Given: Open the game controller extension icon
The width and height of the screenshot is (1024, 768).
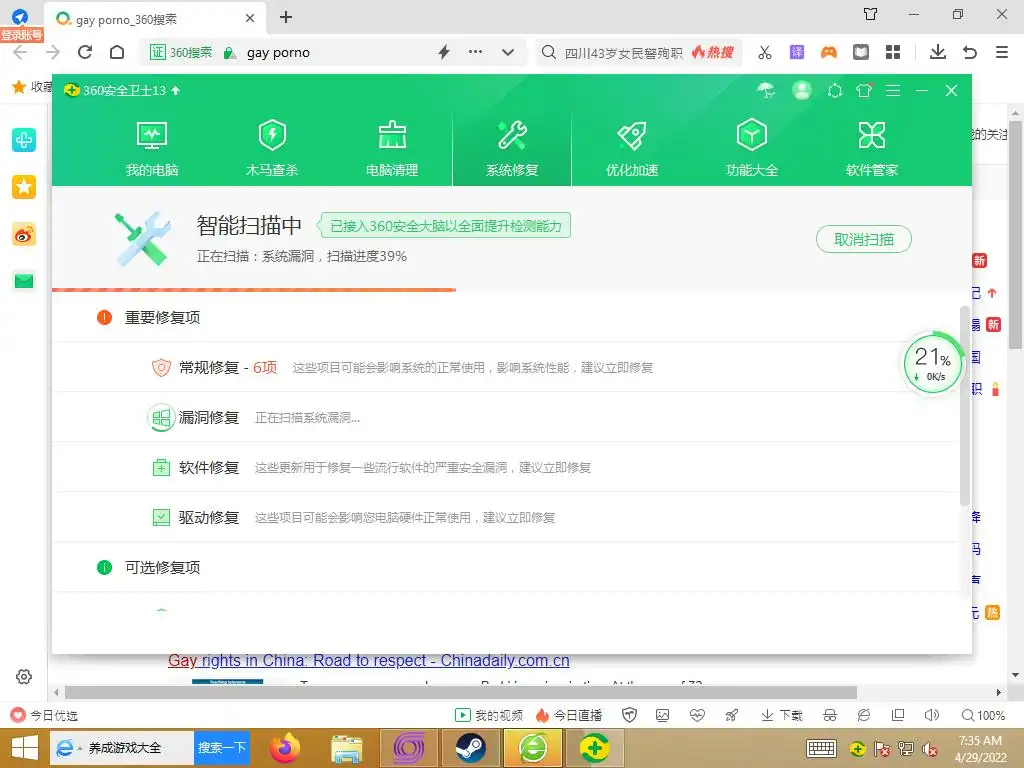Looking at the screenshot, I should coord(829,52).
